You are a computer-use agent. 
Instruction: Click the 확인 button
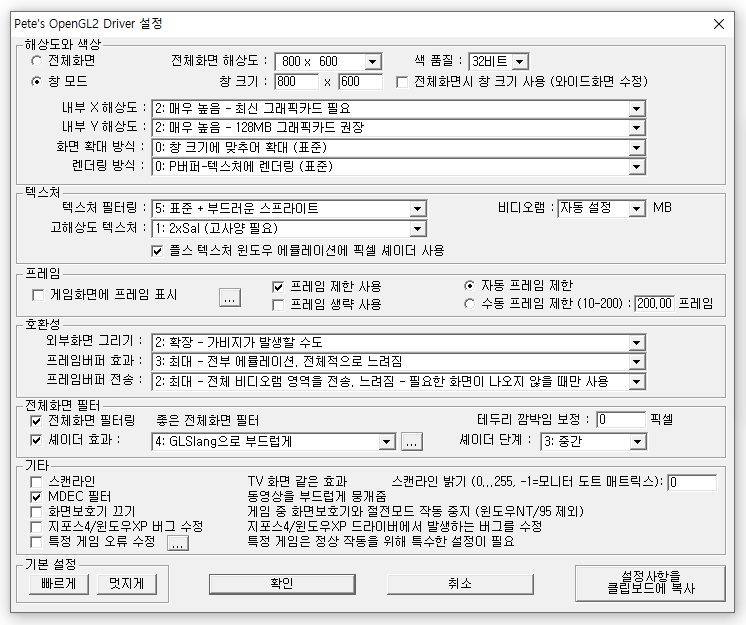tap(282, 584)
